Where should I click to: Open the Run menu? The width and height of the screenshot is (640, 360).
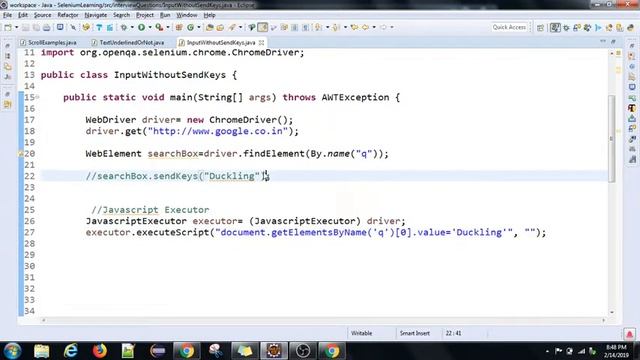click(165, 15)
